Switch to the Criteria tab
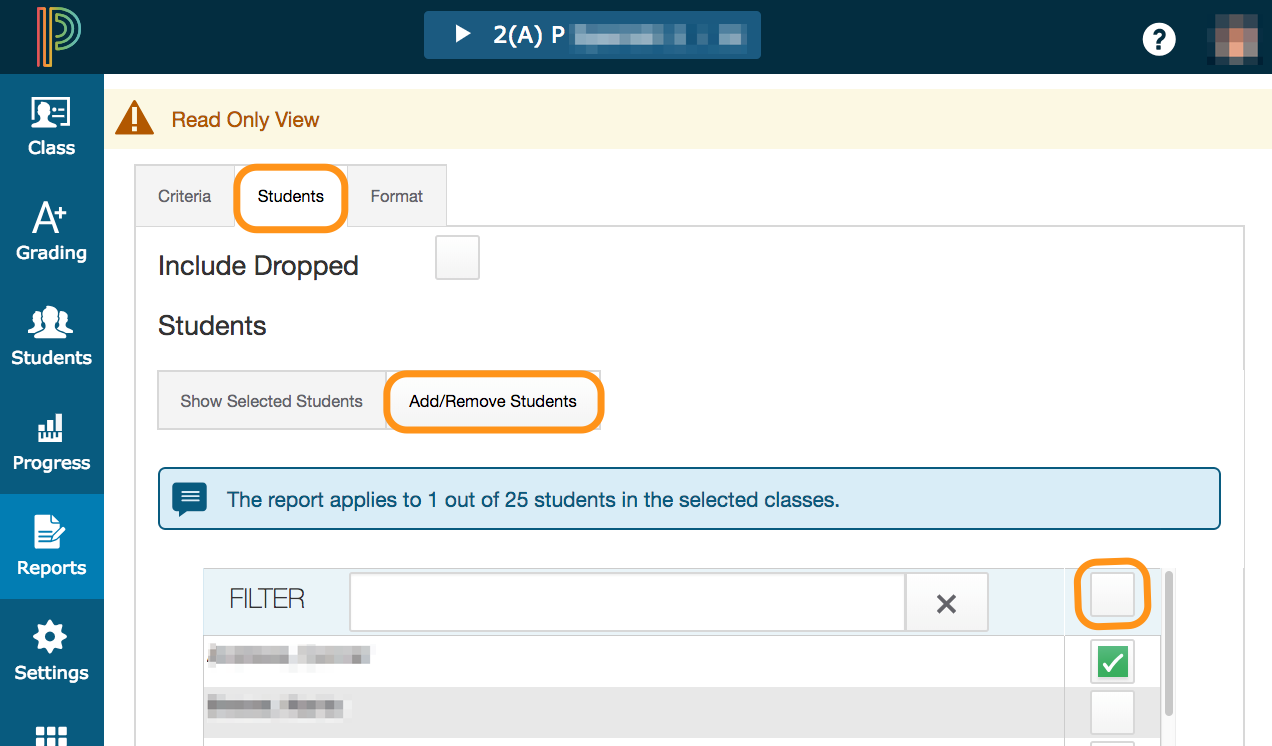Image resolution: width=1272 pixels, height=746 pixels. click(x=184, y=196)
